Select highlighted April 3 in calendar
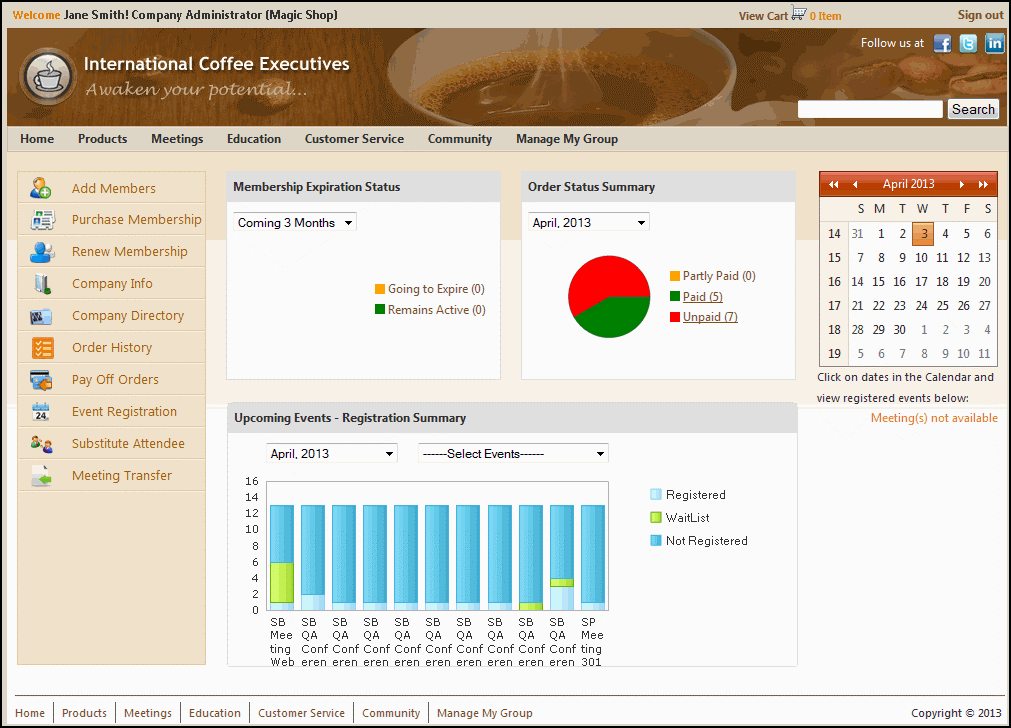Image resolution: width=1011 pixels, height=728 pixels. (923, 233)
